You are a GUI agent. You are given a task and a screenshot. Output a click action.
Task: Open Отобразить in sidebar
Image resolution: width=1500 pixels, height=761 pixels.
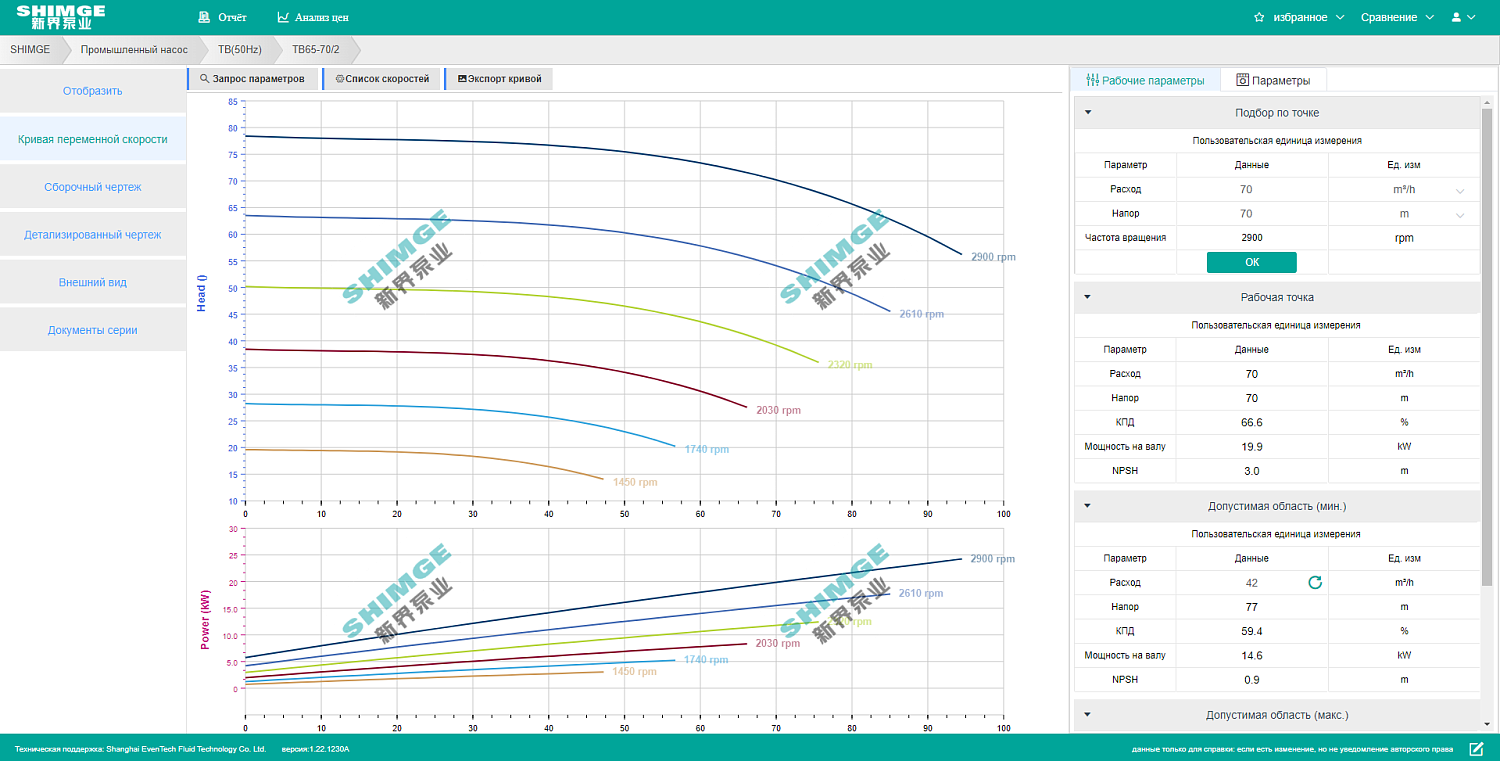coord(92,91)
